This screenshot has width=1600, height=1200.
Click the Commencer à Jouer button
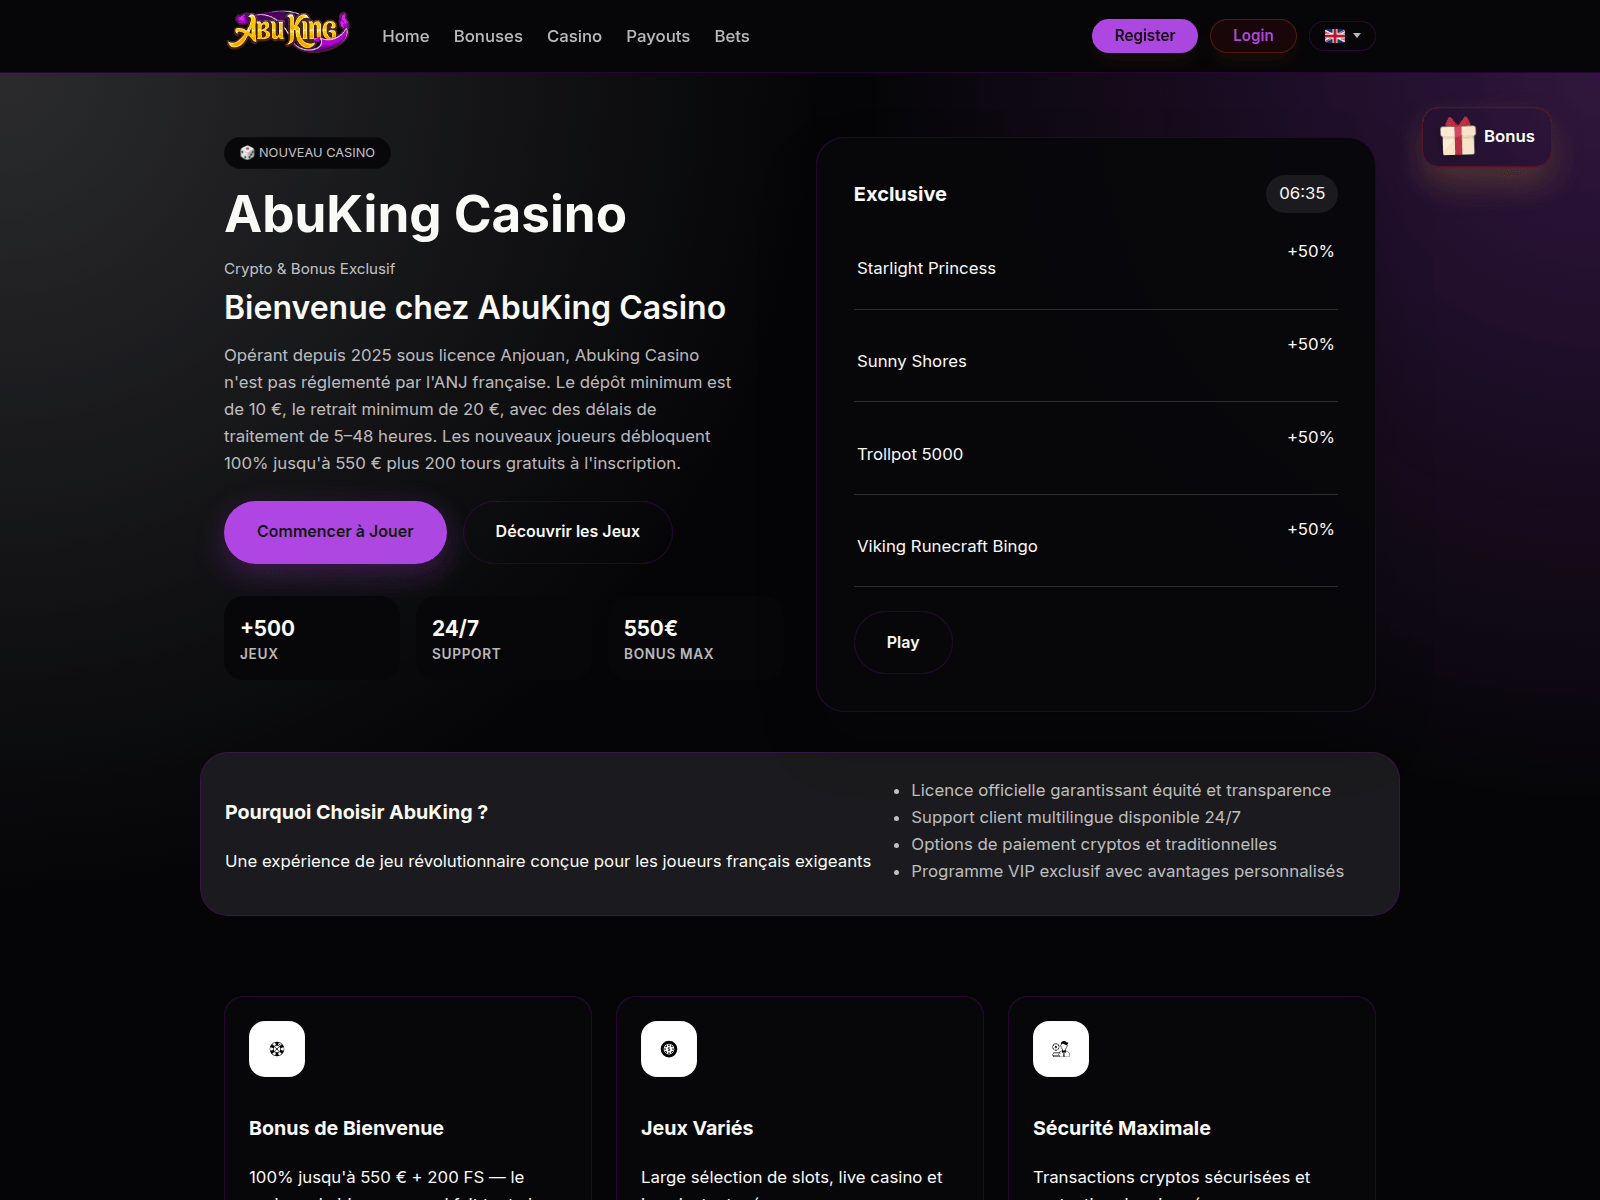(x=335, y=532)
